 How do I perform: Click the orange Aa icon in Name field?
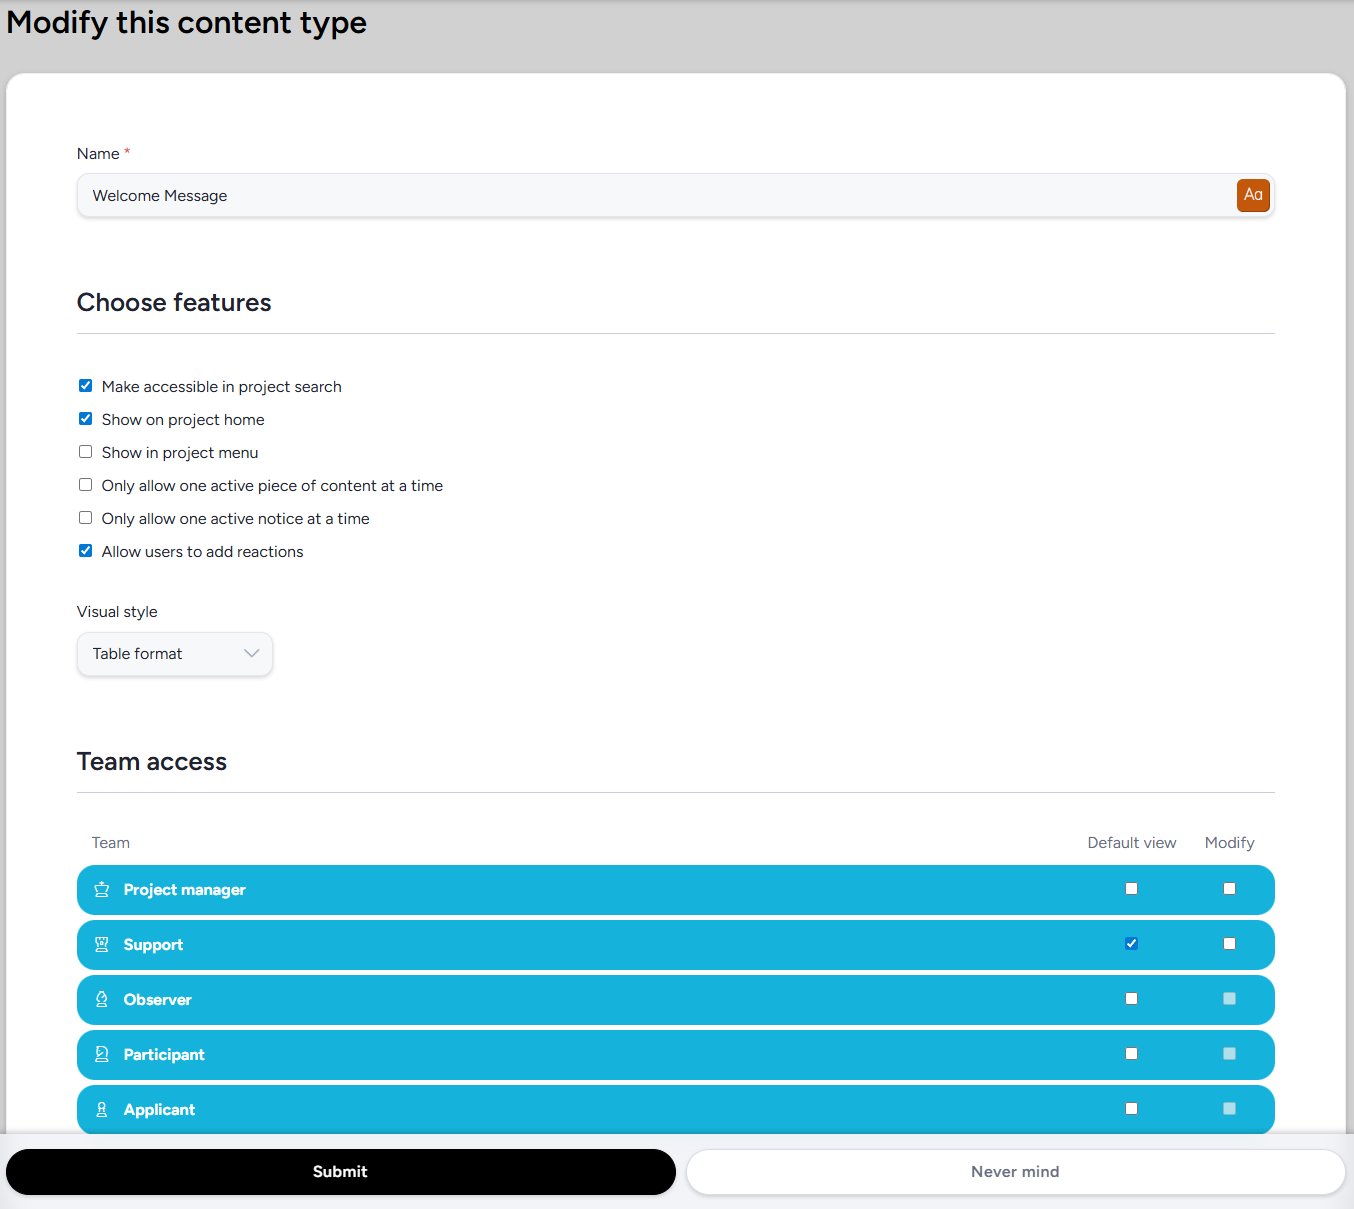[x=1253, y=195]
